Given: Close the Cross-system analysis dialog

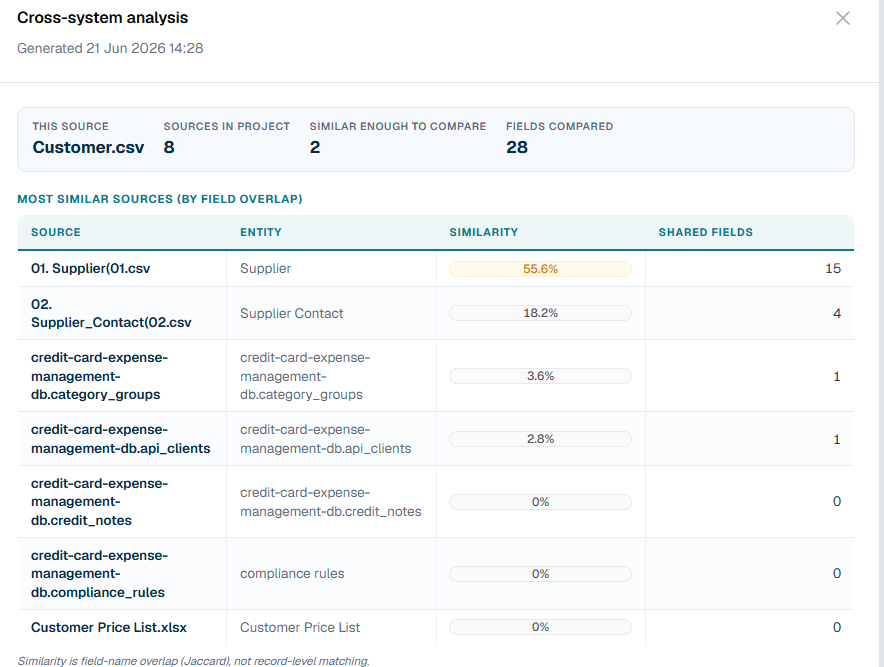Looking at the screenshot, I should tap(842, 18).
